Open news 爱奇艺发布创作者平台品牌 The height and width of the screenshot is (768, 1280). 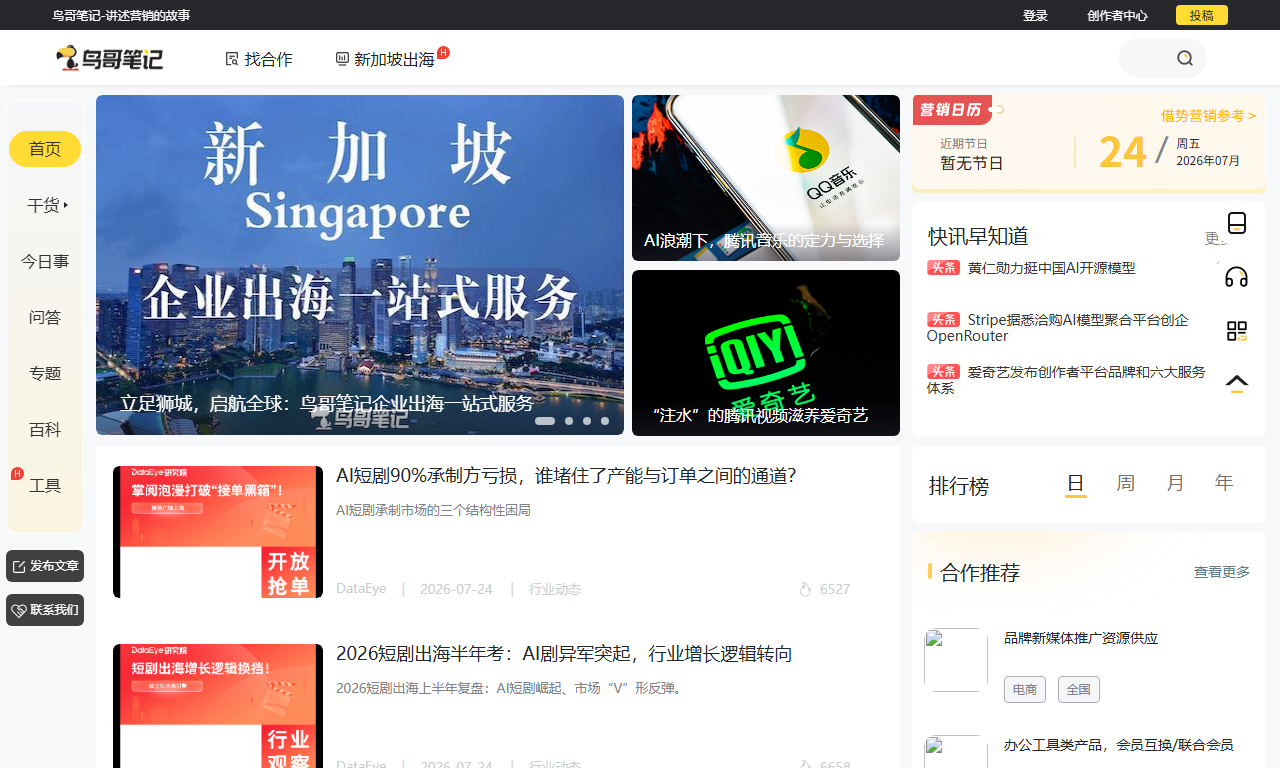click(x=1067, y=380)
